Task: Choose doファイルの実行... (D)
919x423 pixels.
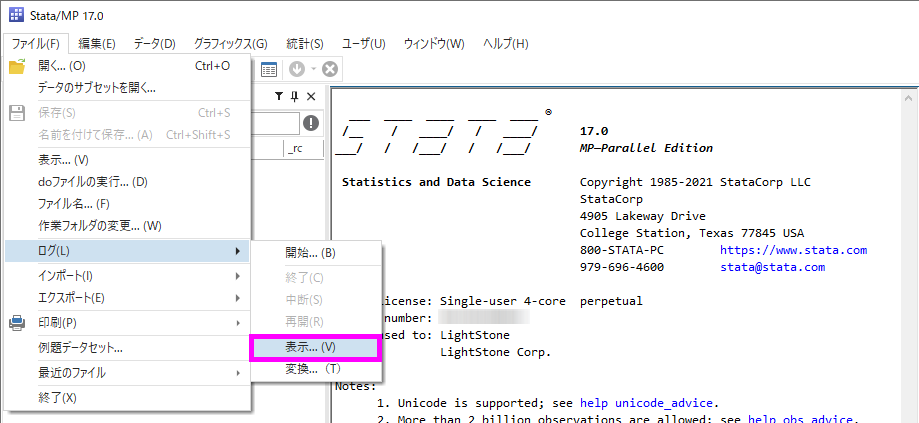Action: coord(127,182)
